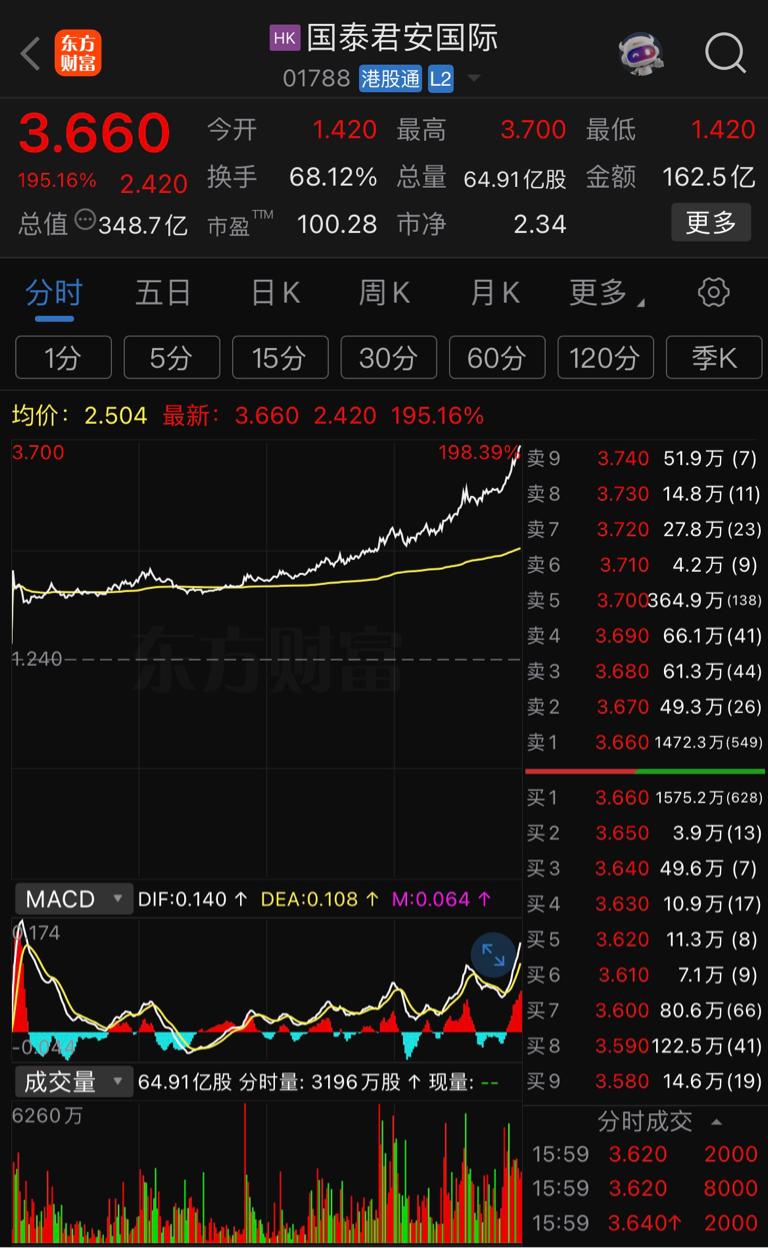Screen dimensions: 768x1248
Task: Tap the large 3.660 current price
Action: [x=95, y=133]
